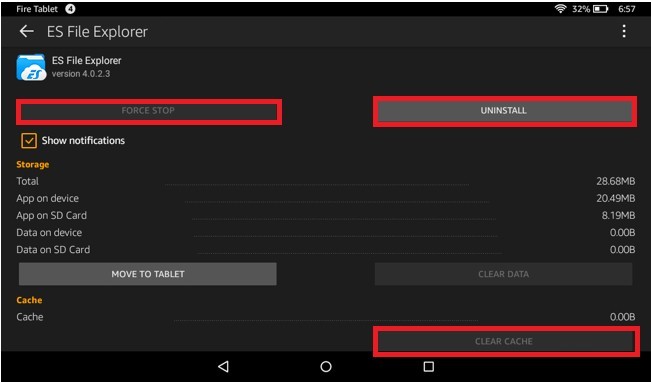Tap the 0.00B cache size value

[x=622, y=317]
